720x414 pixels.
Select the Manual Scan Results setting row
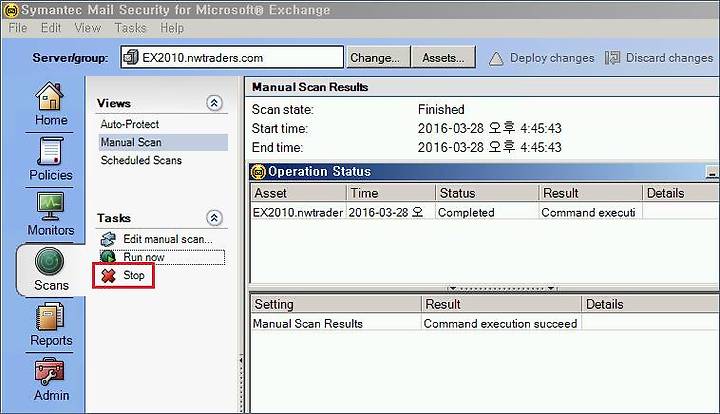pos(336,324)
